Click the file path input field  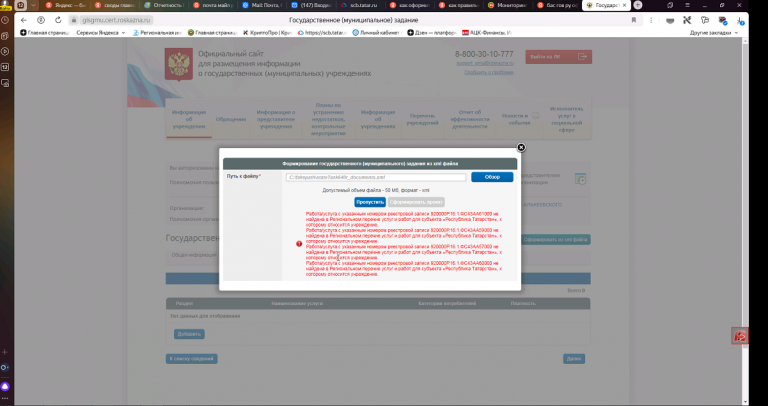coord(376,177)
